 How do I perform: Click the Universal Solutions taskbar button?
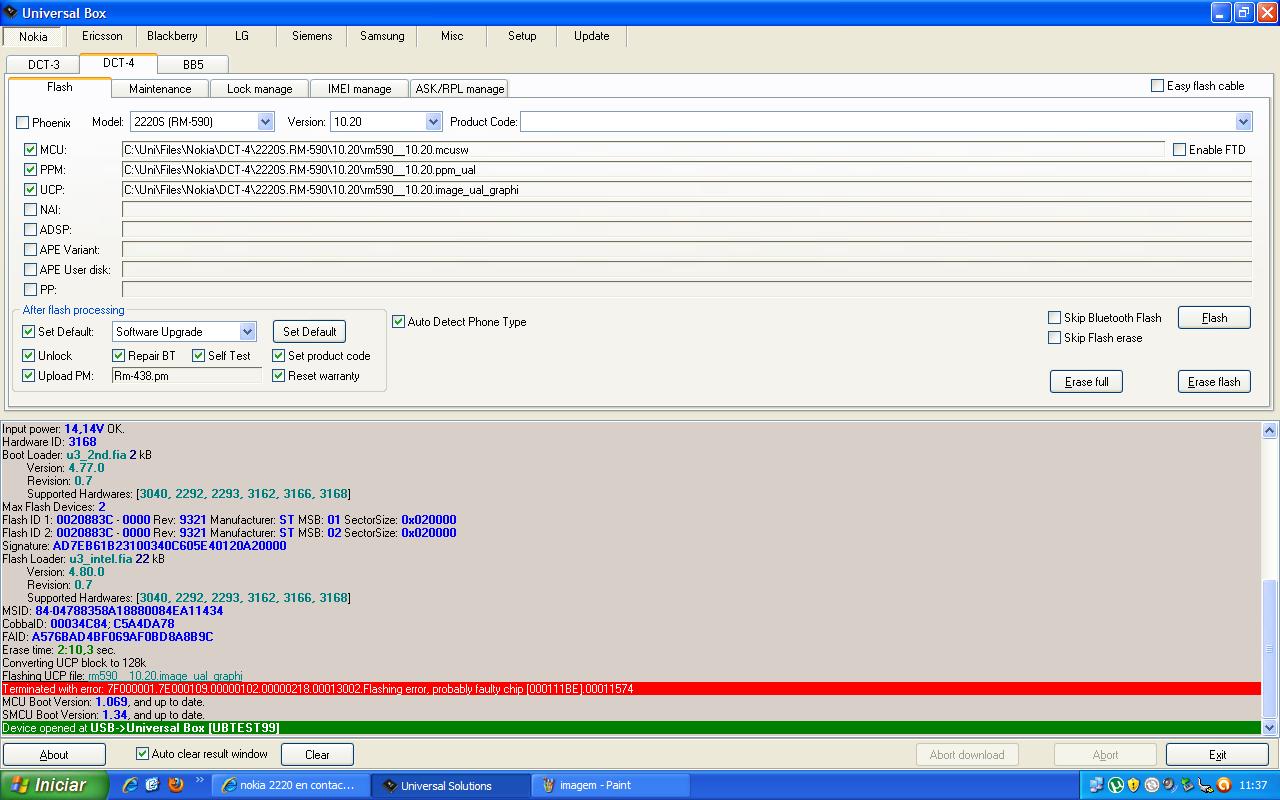point(451,785)
